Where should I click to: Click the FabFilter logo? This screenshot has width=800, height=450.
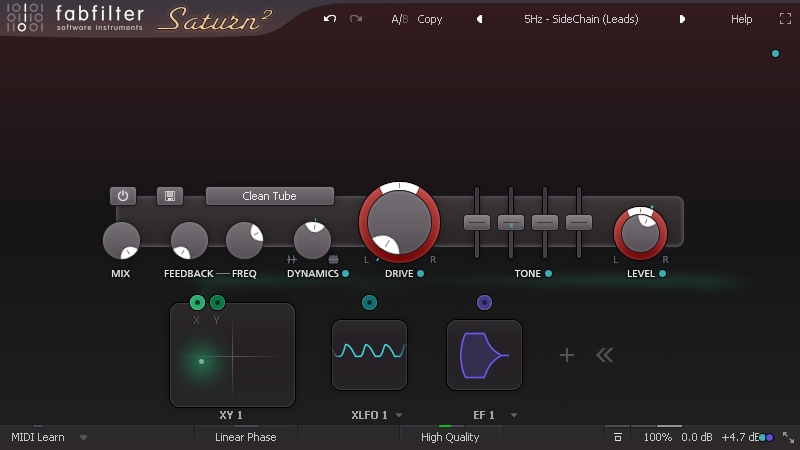[x=76, y=18]
